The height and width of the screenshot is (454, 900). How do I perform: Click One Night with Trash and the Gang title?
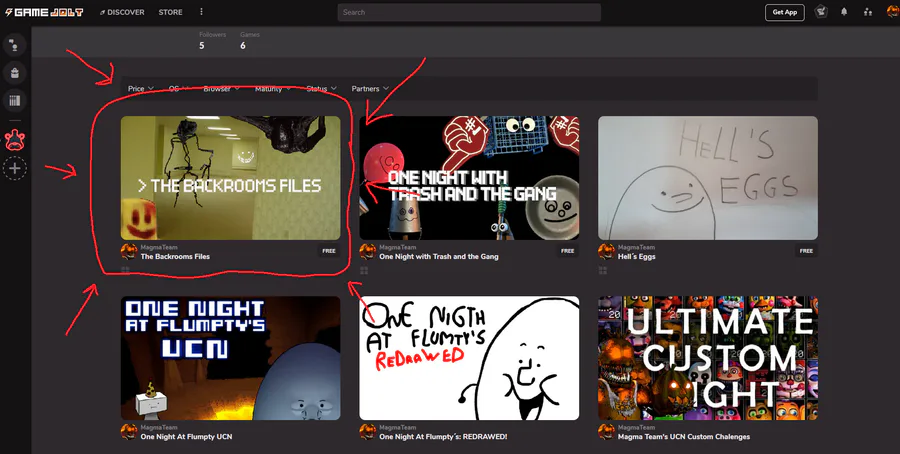pos(439,257)
